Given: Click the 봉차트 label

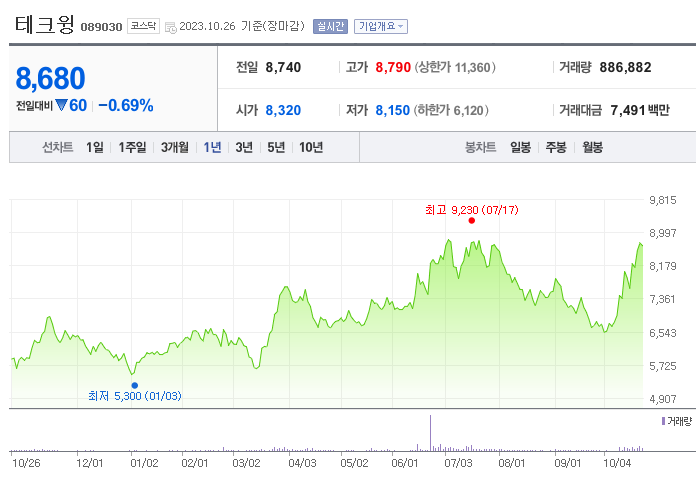Looking at the screenshot, I should point(480,147).
